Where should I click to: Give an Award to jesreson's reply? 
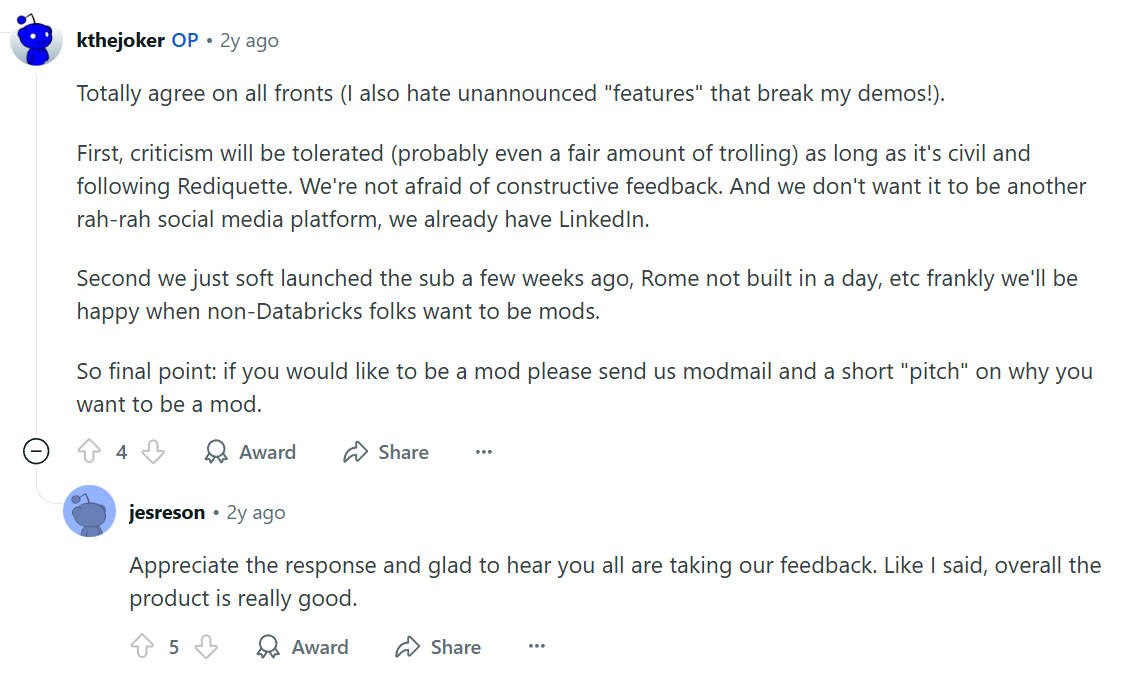(x=302, y=646)
